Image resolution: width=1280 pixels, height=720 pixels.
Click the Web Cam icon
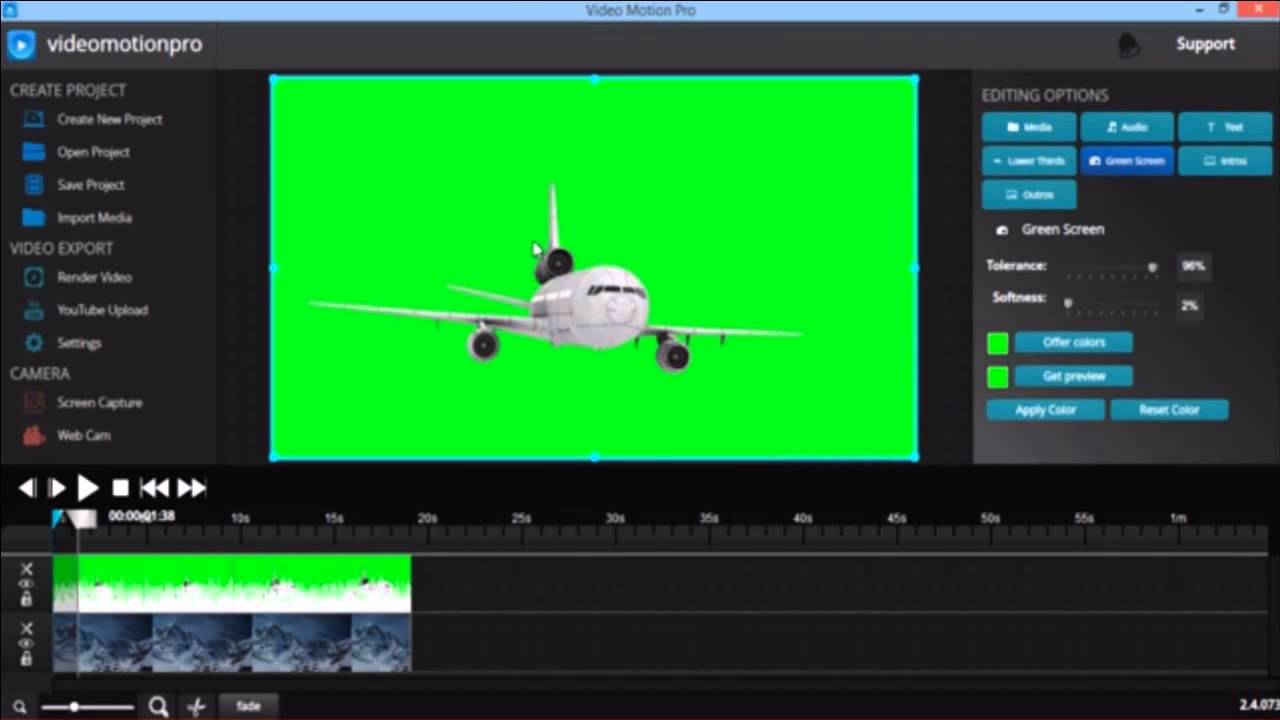point(34,436)
